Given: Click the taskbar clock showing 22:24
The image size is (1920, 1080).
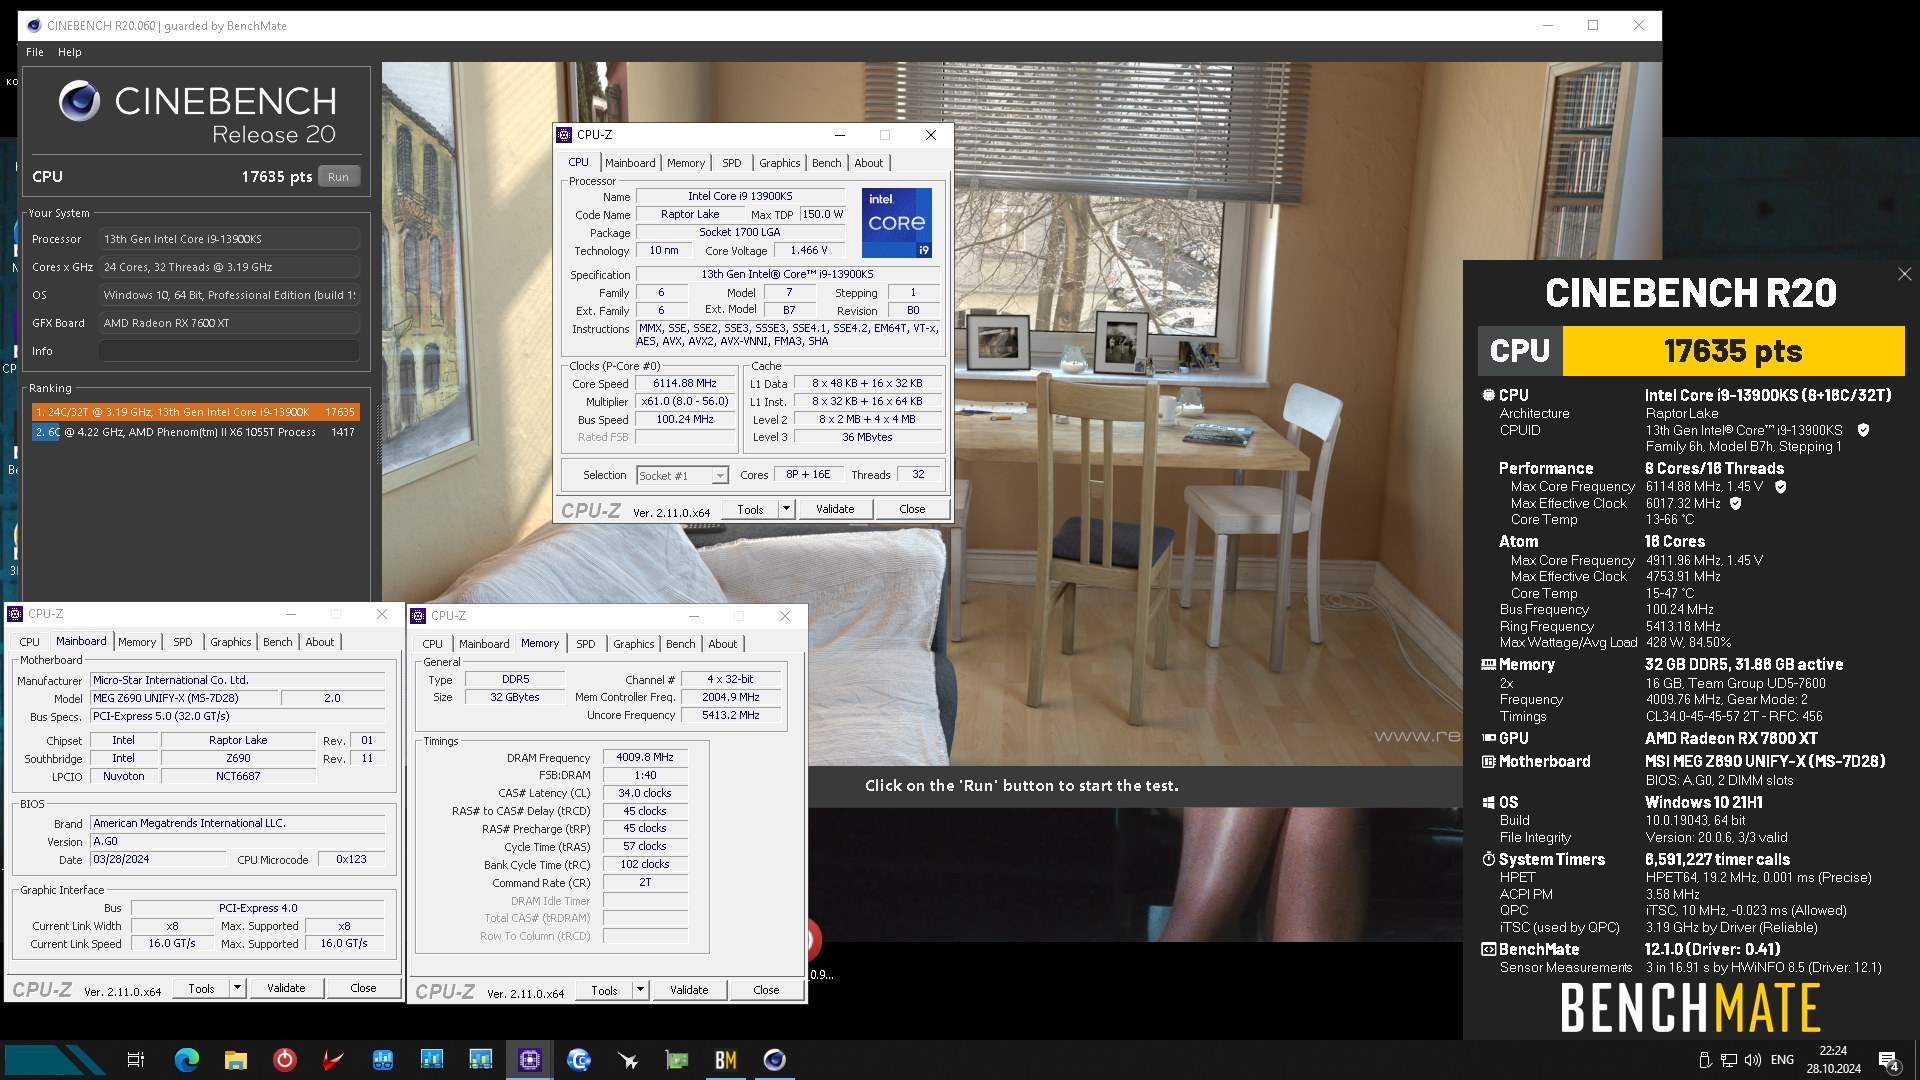Looking at the screenshot, I should 1833,1060.
